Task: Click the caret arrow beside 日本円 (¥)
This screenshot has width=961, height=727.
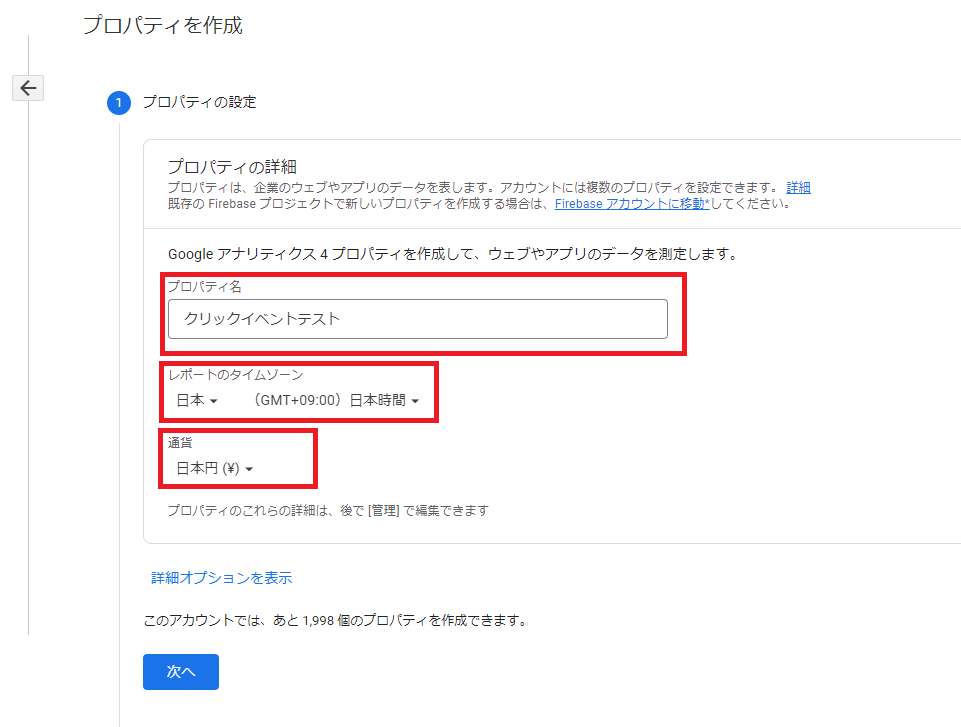Action: click(x=249, y=469)
